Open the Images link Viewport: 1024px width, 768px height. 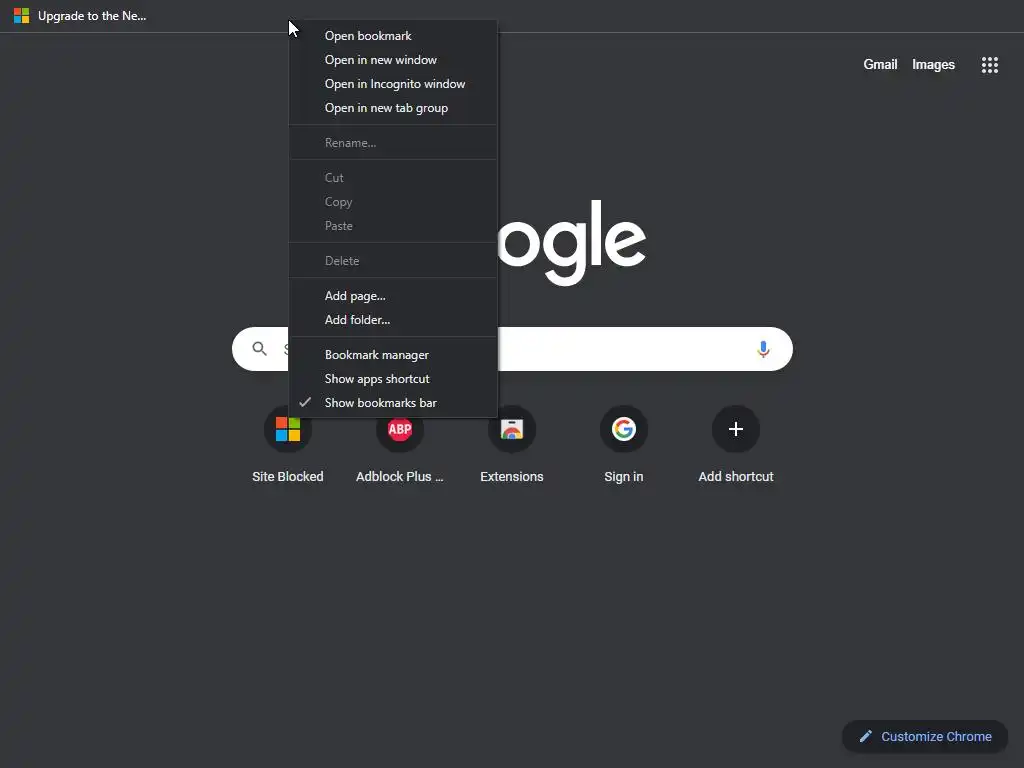[933, 65]
